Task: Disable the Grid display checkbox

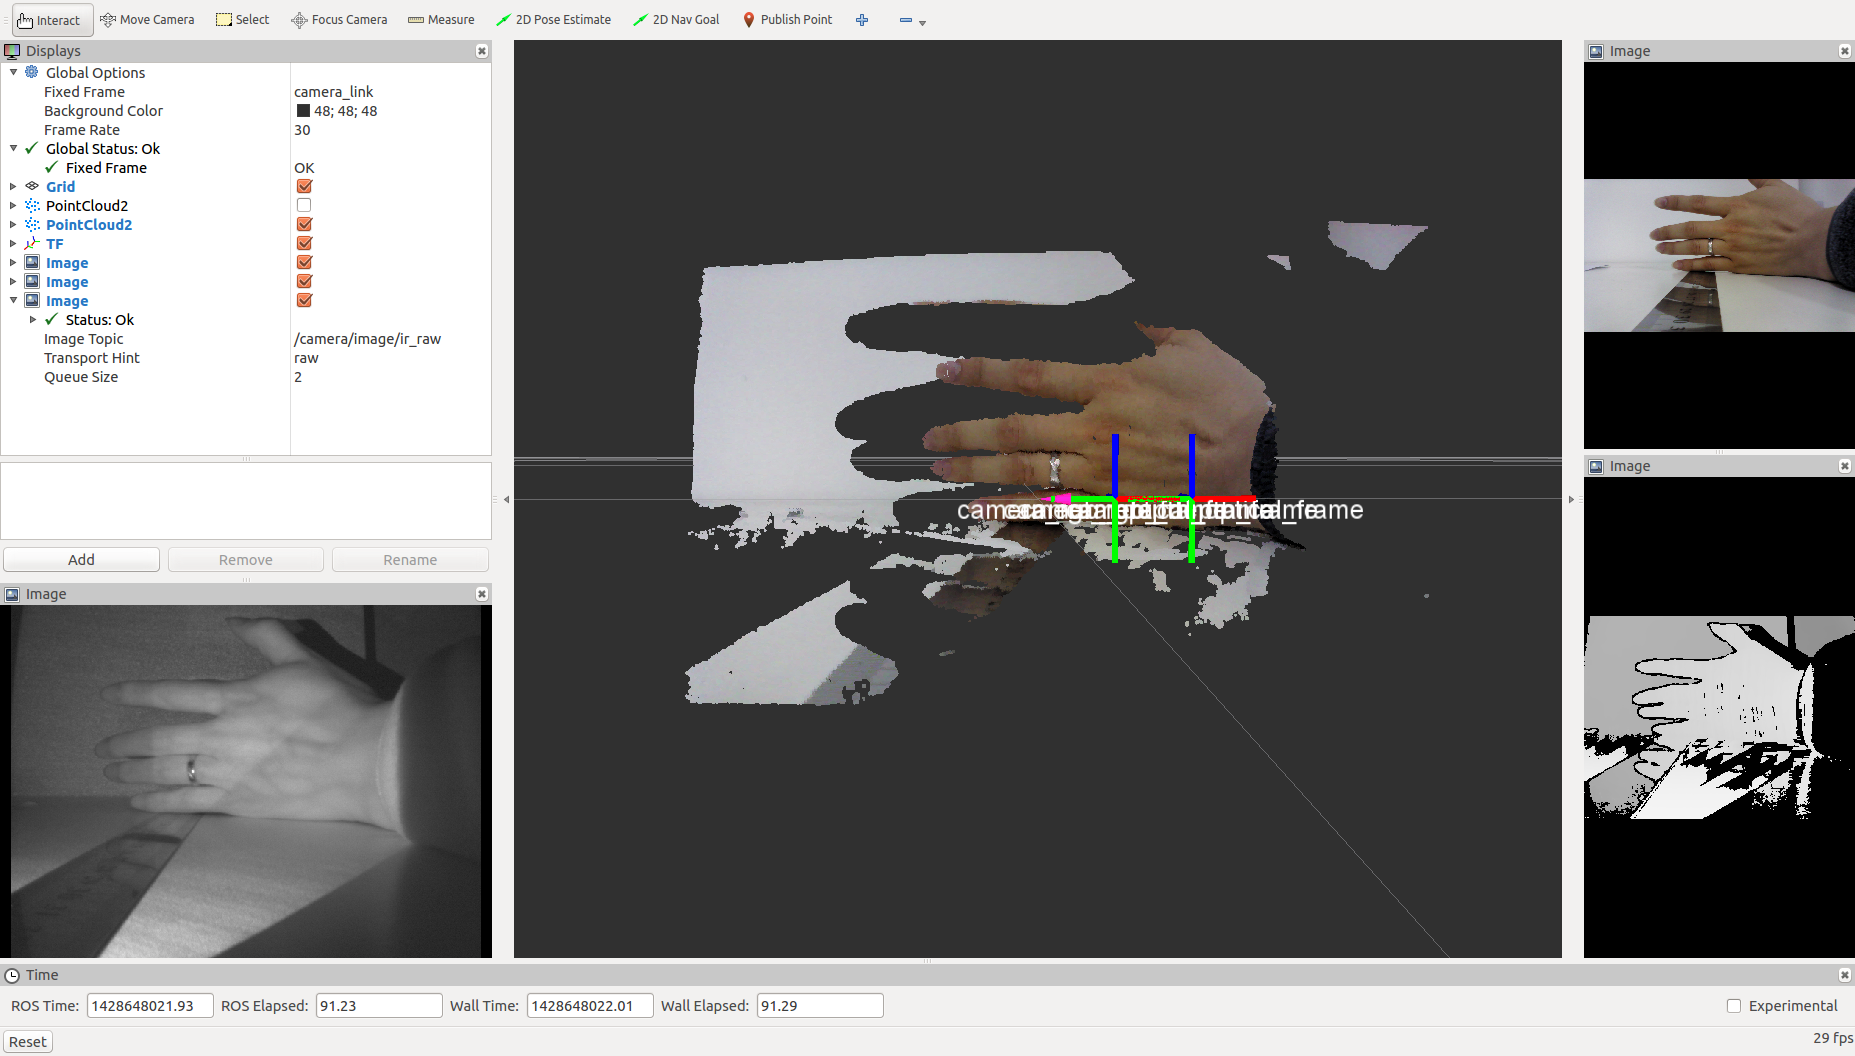Action: (x=305, y=186)
